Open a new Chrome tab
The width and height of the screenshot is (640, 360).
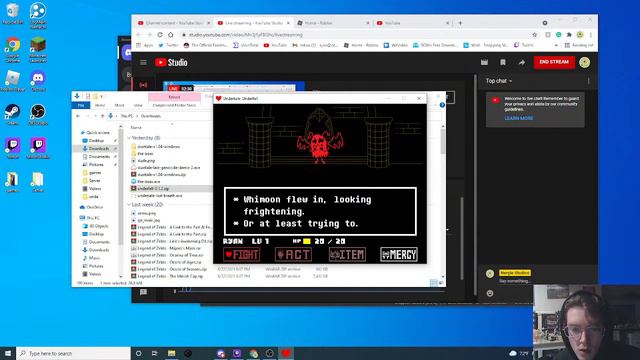(460, 23)
